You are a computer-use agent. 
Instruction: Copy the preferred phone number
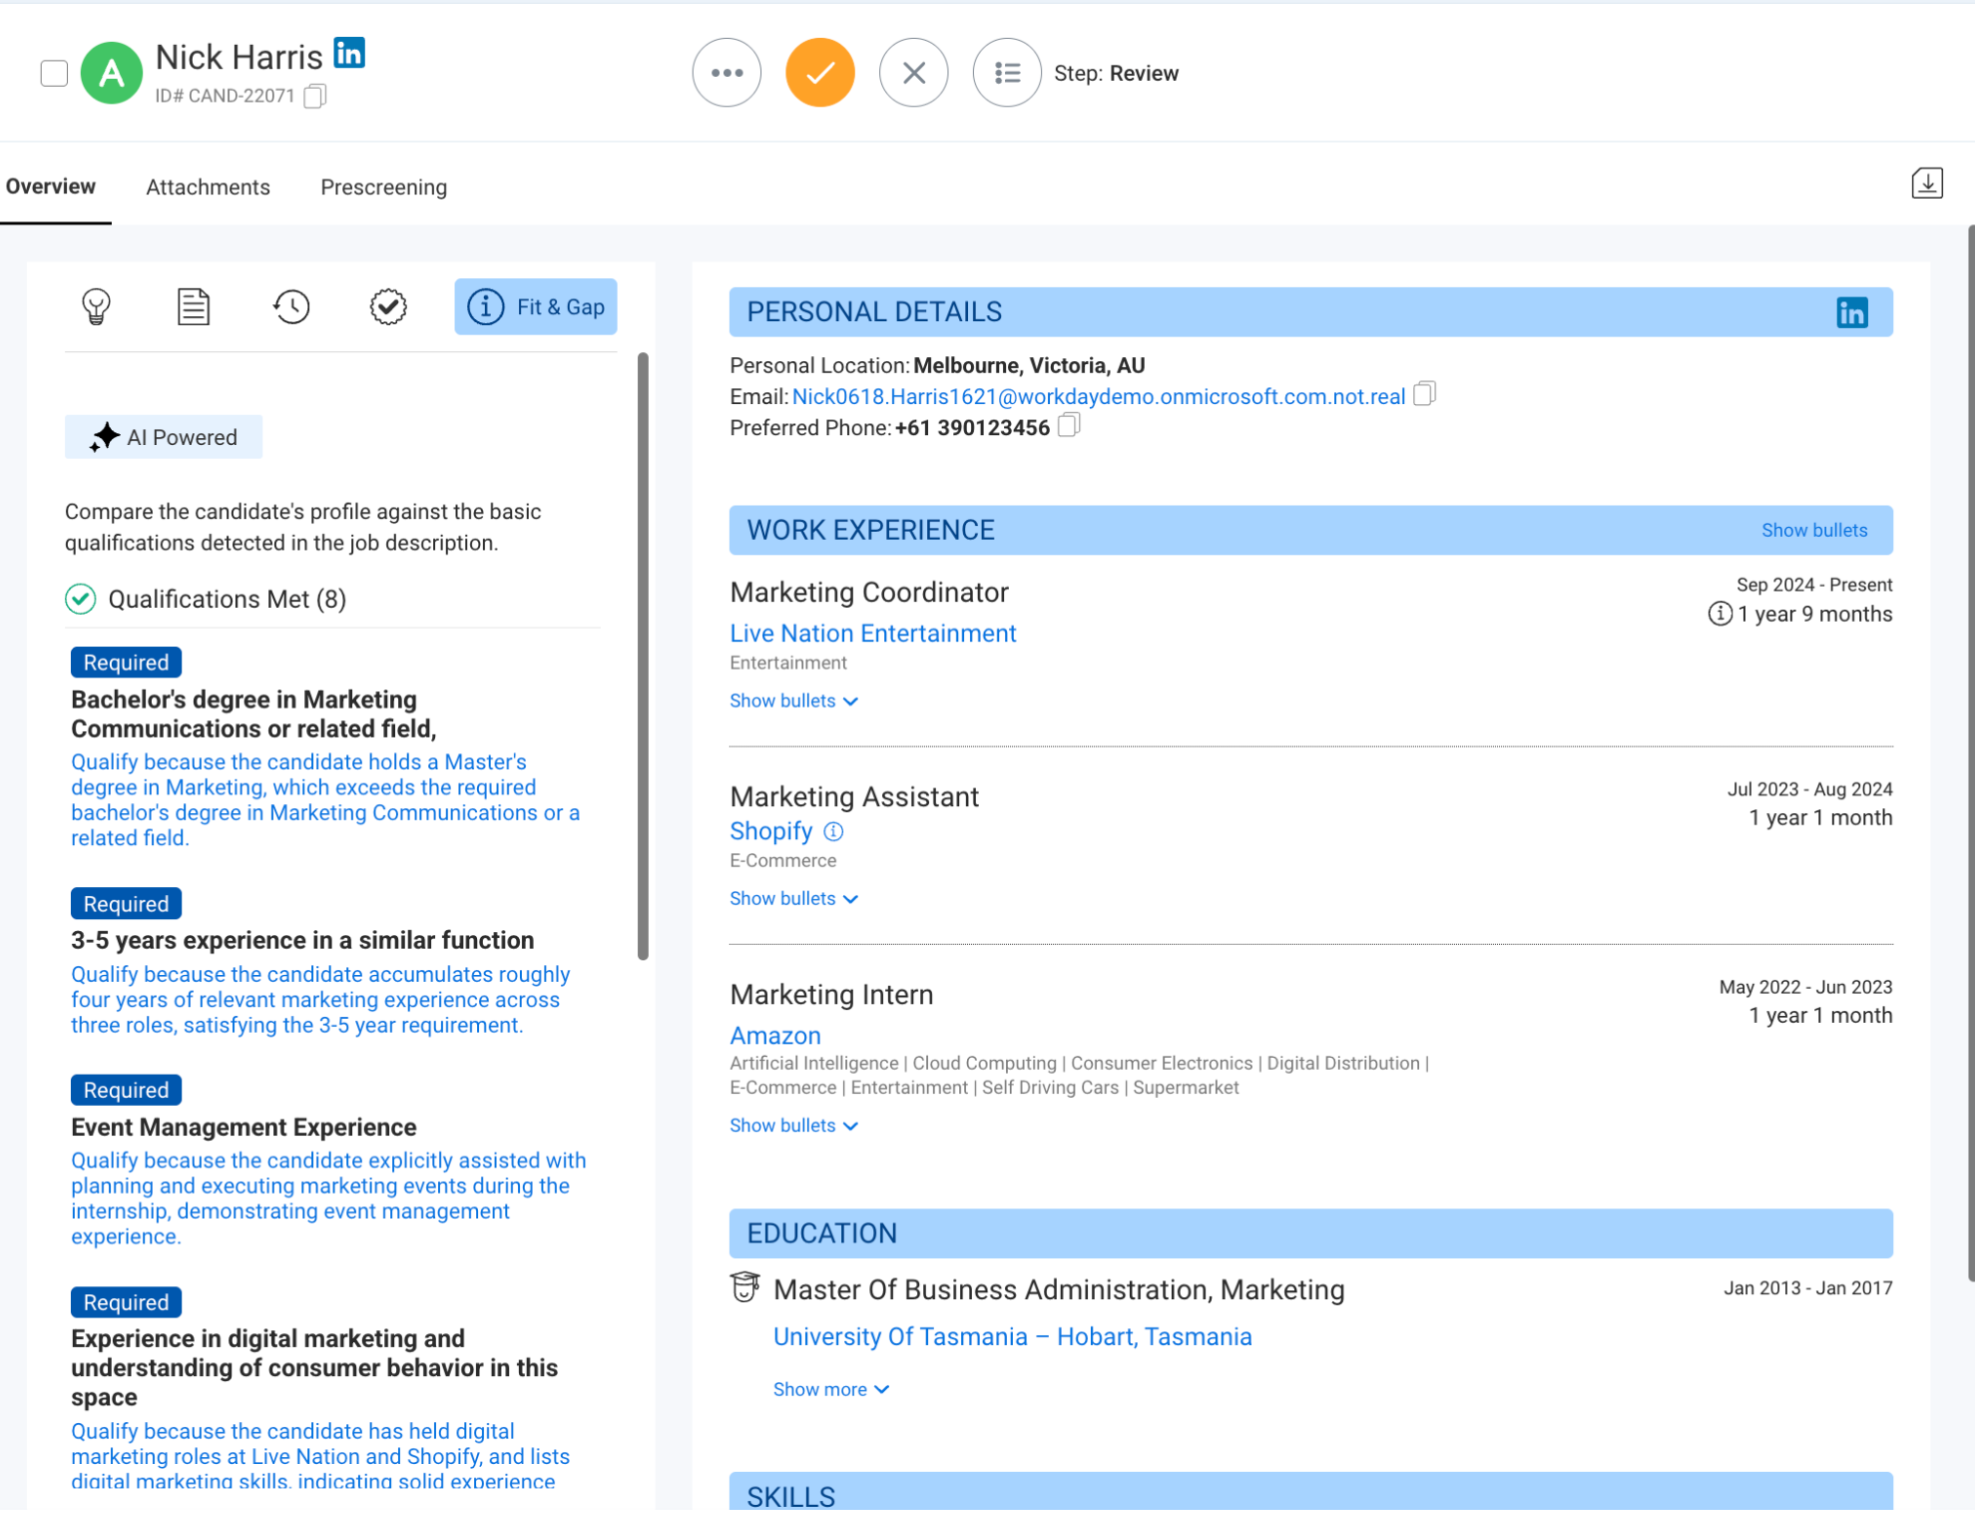click(x=1068, y=426)
